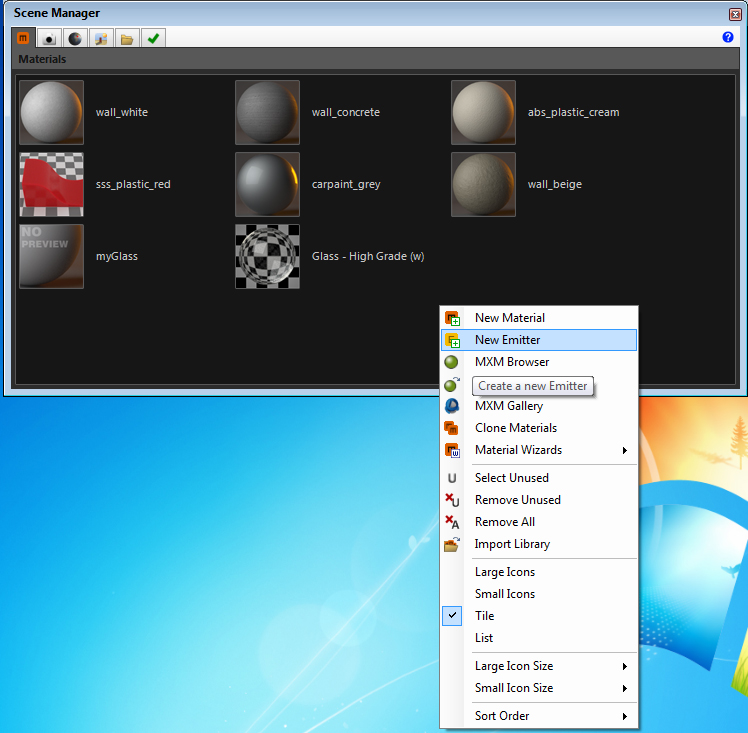Viewport: 748px width, 733px height.
Task: Switch to the Cameras tab icon
Action: coord(49,39)
